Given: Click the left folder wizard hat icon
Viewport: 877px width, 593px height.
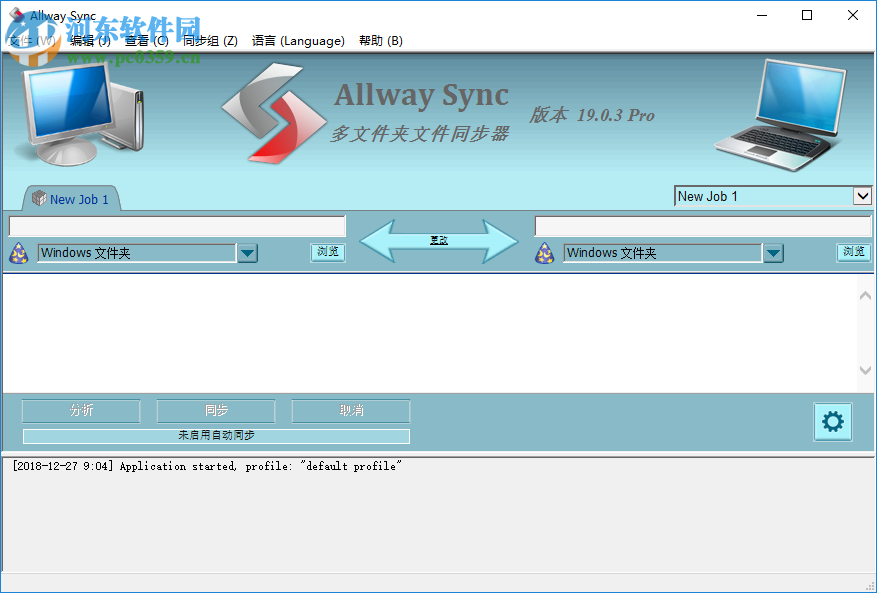Looking at the screenshot, I should (x=18, y=253).
